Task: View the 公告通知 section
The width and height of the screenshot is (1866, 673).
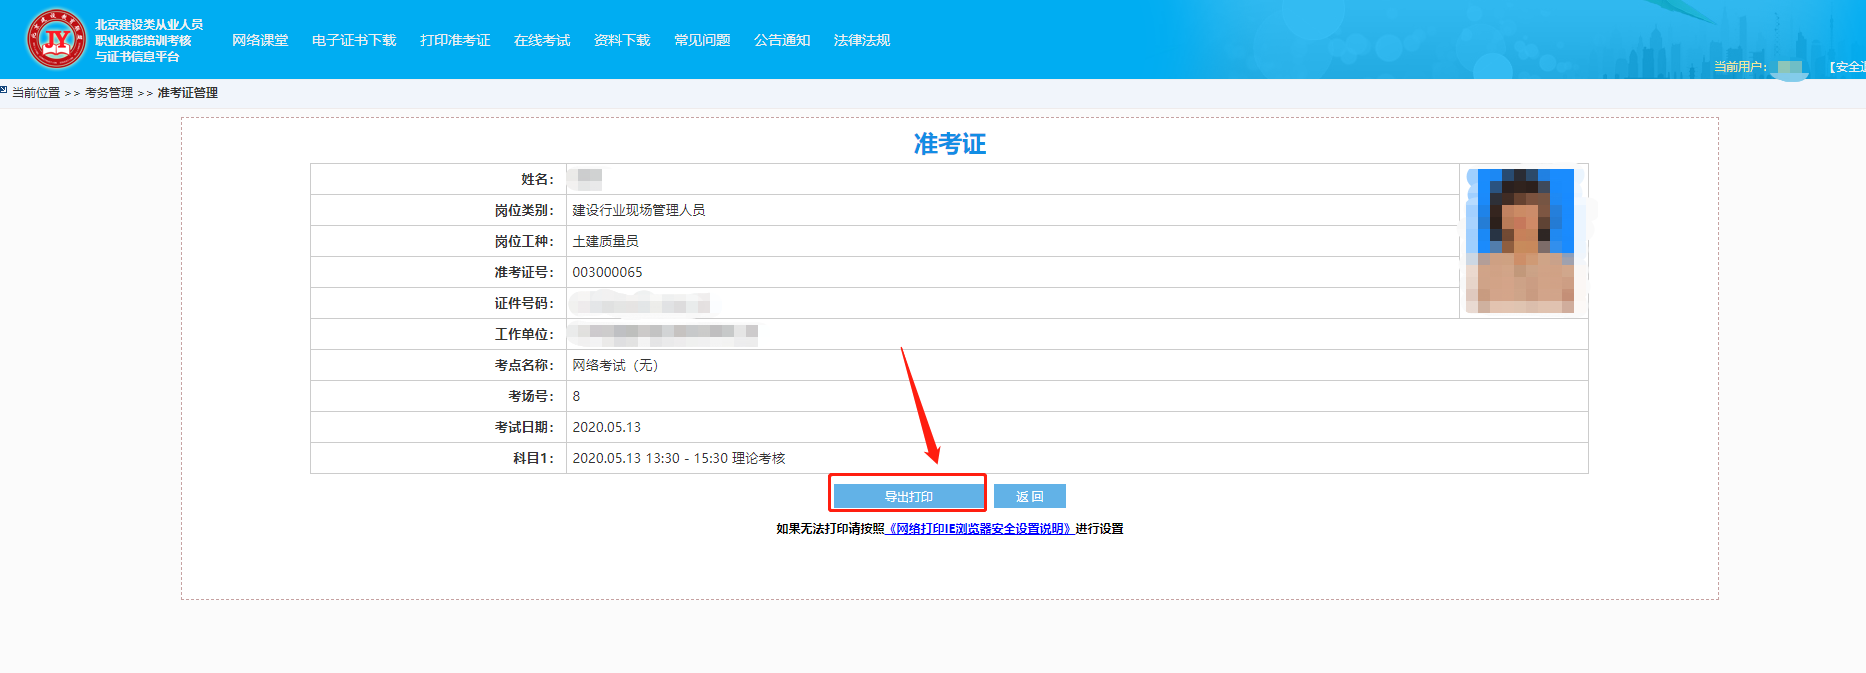Action: pyautogui.click(x=782, y=40)
